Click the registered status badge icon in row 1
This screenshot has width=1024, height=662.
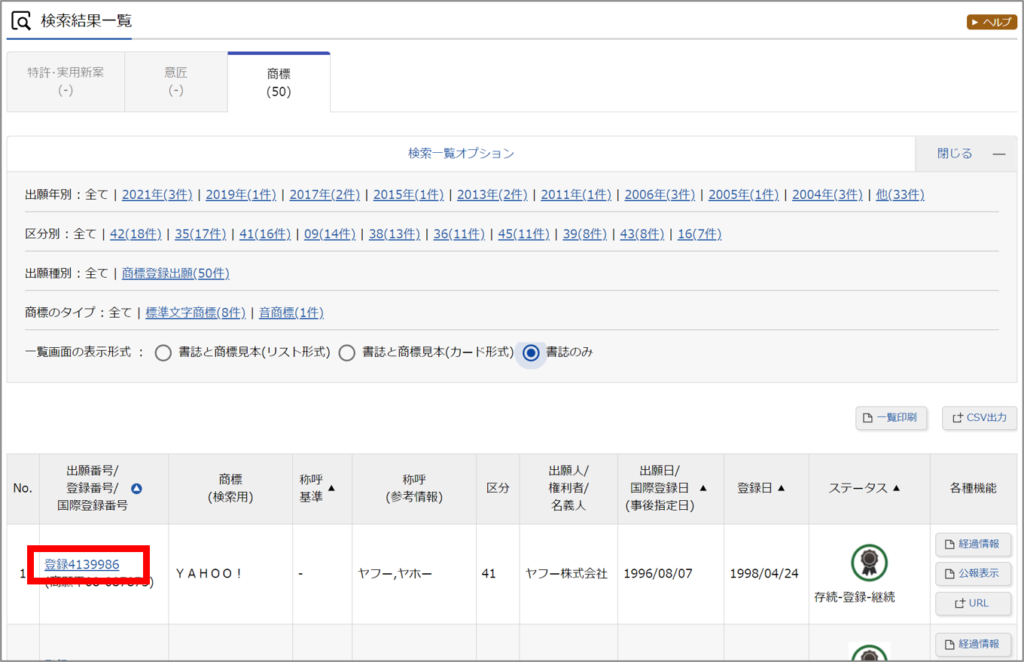869,563
